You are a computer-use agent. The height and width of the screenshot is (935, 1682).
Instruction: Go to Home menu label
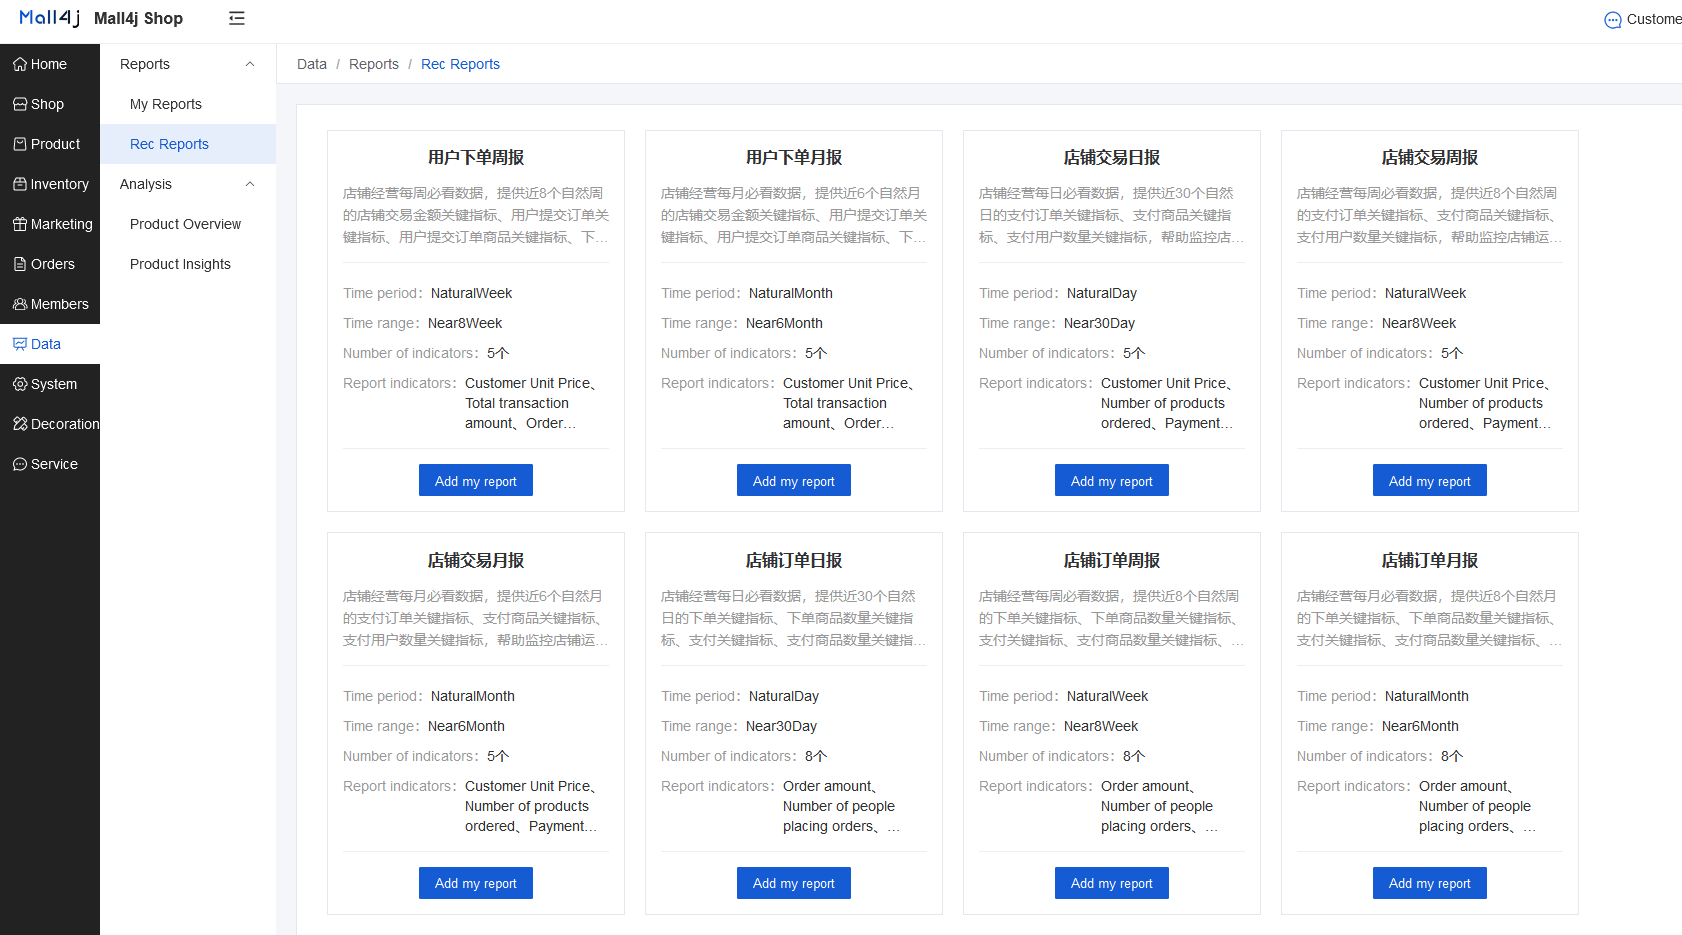point(49,64)
